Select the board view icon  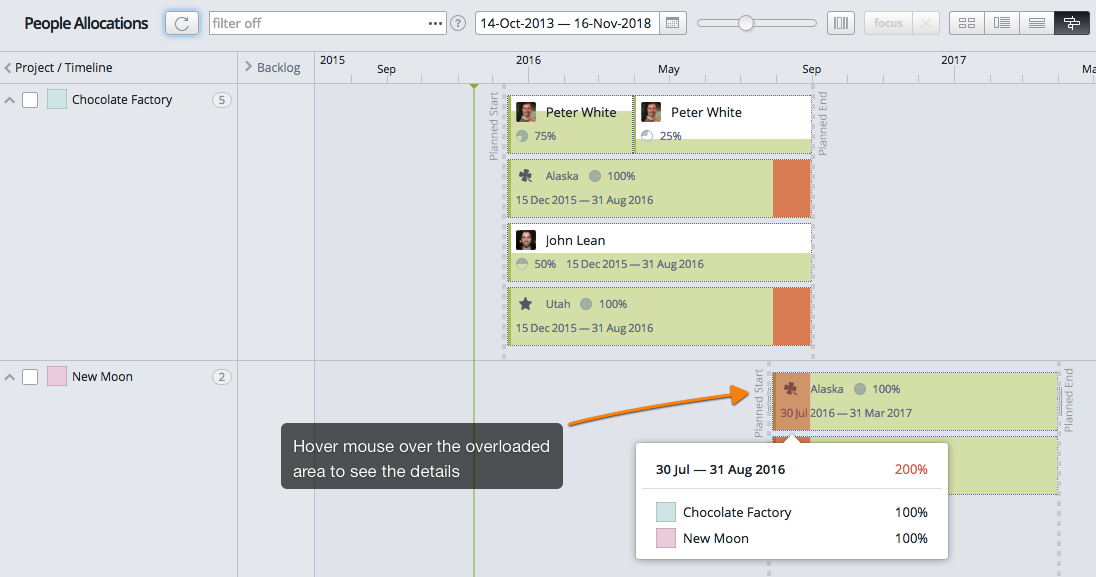tap(966, 22)
